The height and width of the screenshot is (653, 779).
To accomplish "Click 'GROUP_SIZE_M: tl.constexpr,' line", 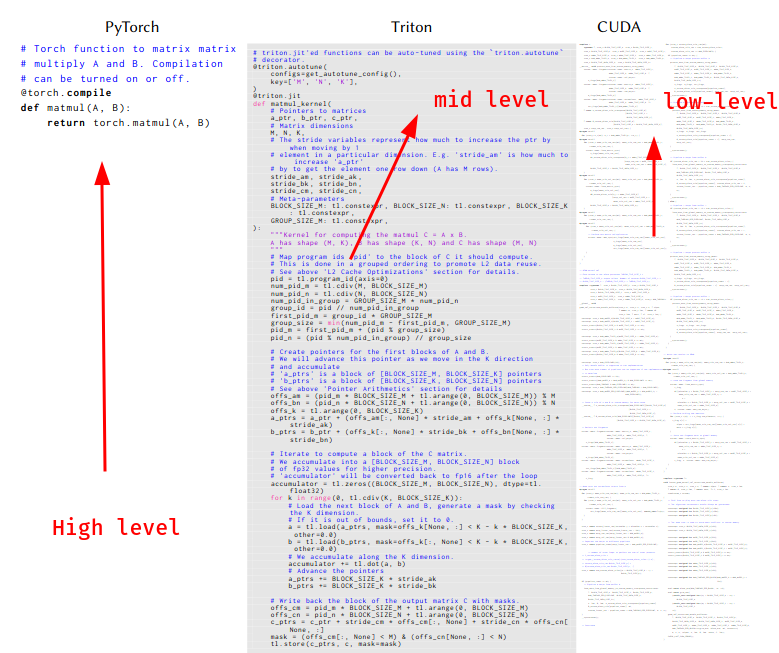I will tap(329, 221).
